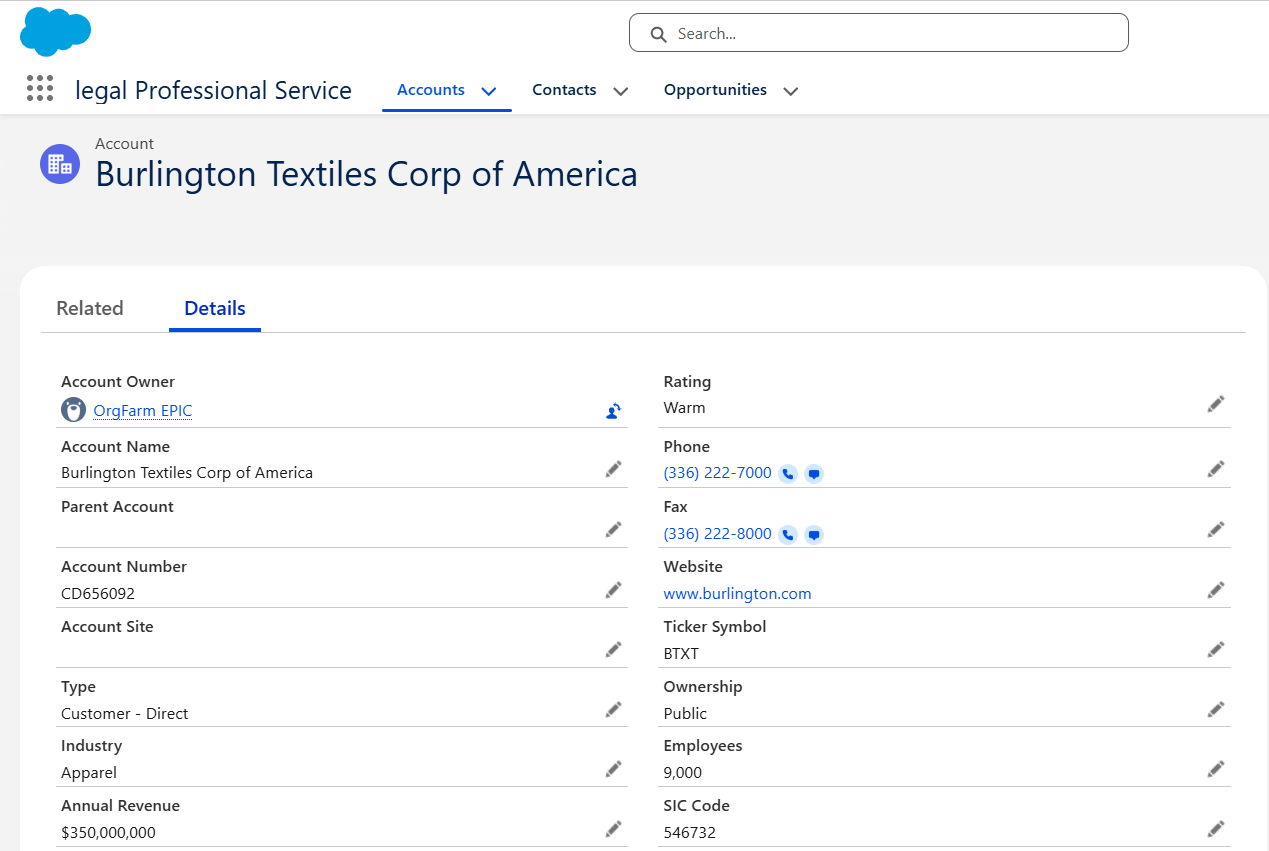Edit the Industry field pencil

pyautogui.click(x=614, y=769)
